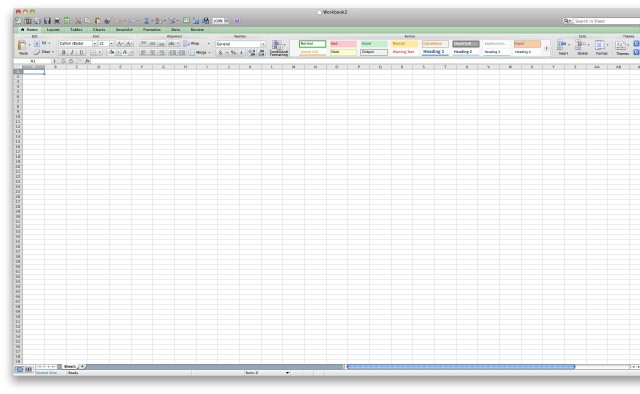The width and height of the screenshot is (640, 394).
Task: Click the Align Top vertical alignment icon
Action: pos(143,43)
